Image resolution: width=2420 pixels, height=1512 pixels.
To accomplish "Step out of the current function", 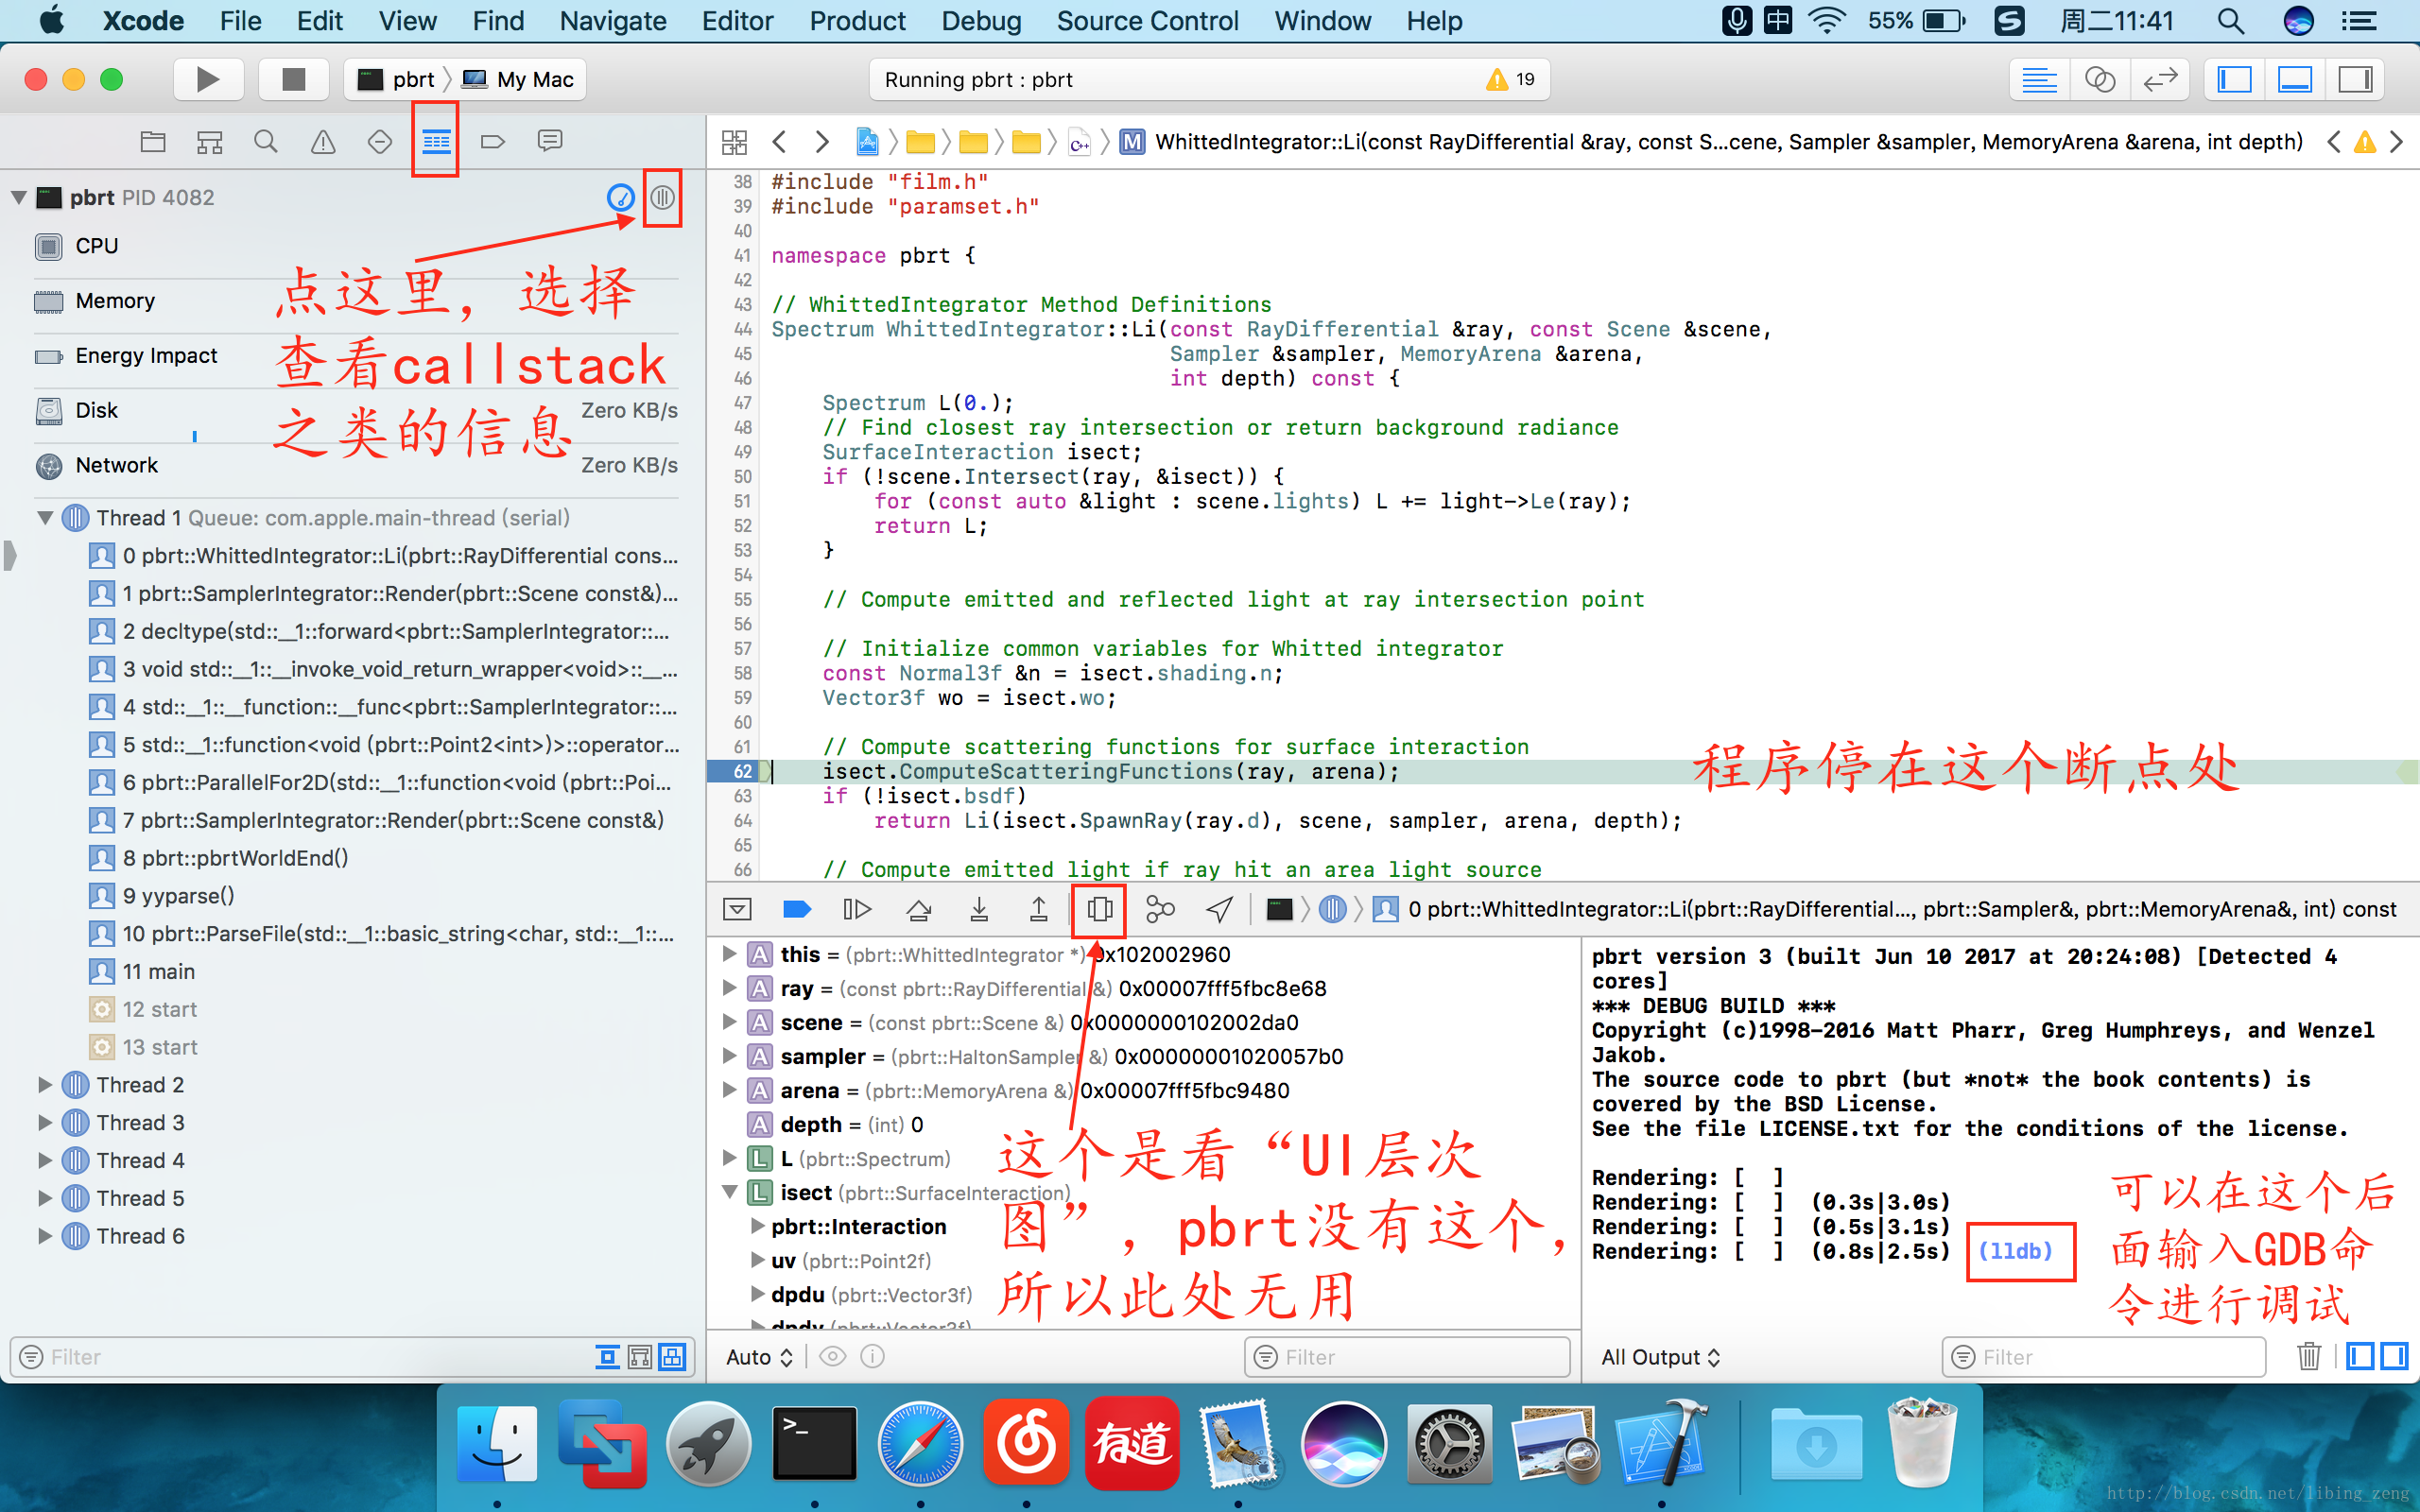I will [x=1039, y=909].
